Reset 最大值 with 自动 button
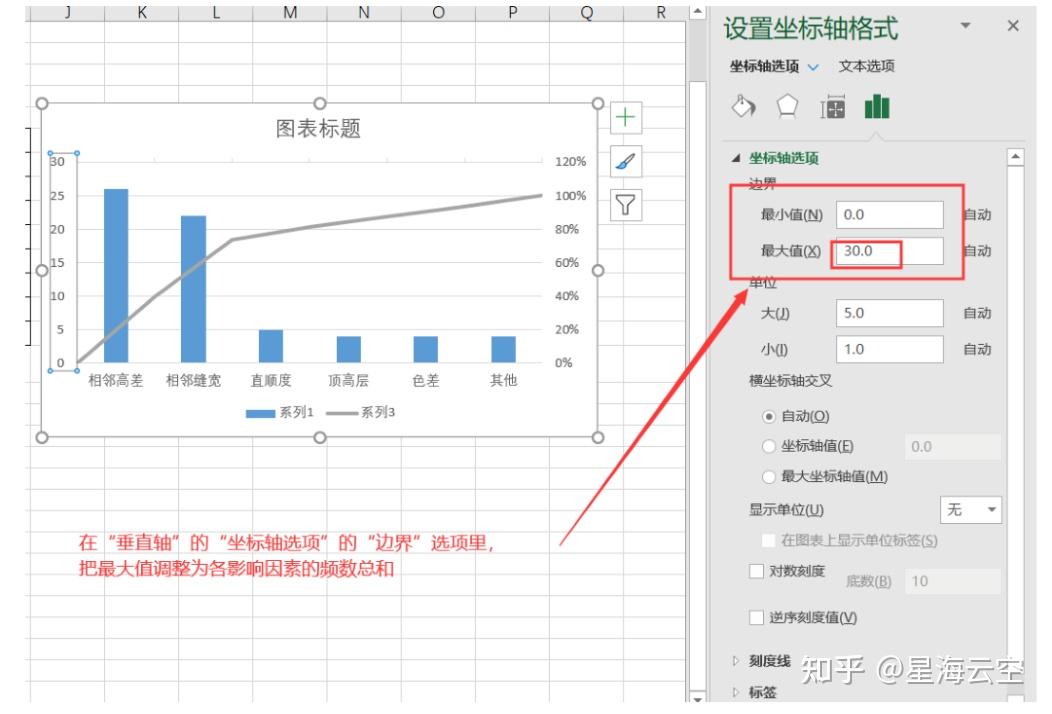The image size is (1052, 714). click(x=977, y=251)
